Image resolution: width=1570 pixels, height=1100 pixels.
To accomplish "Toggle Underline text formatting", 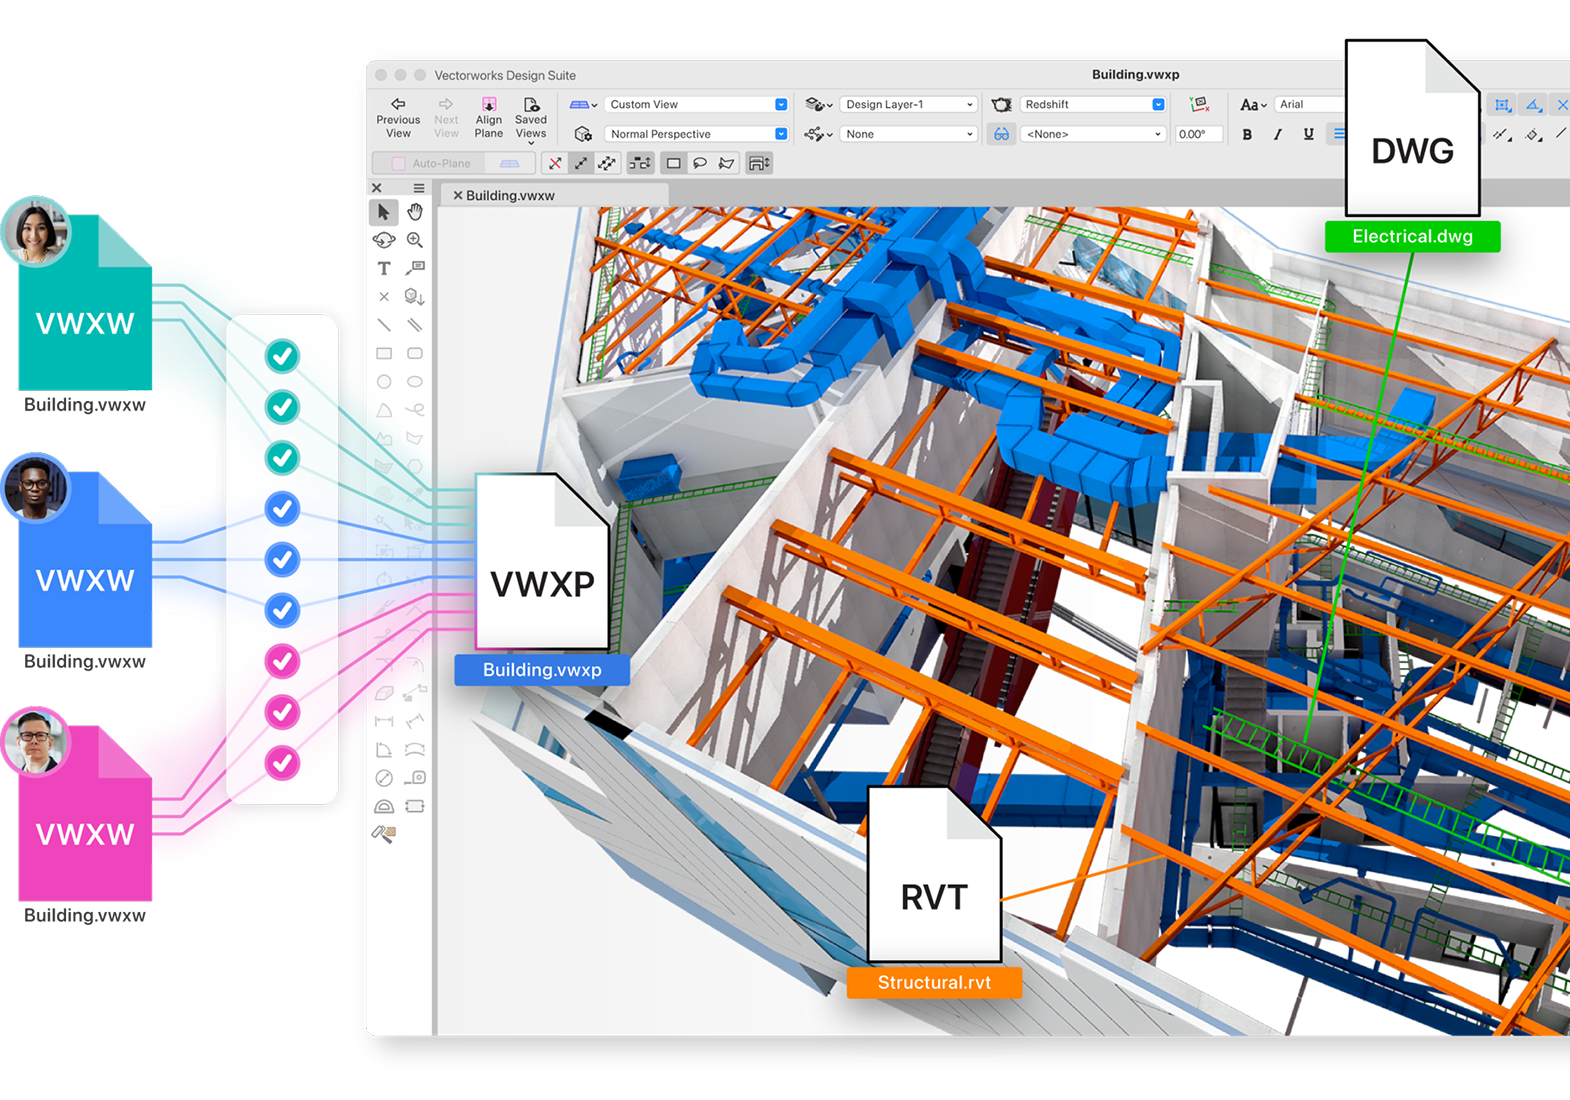I will (x=1308, y=134).
